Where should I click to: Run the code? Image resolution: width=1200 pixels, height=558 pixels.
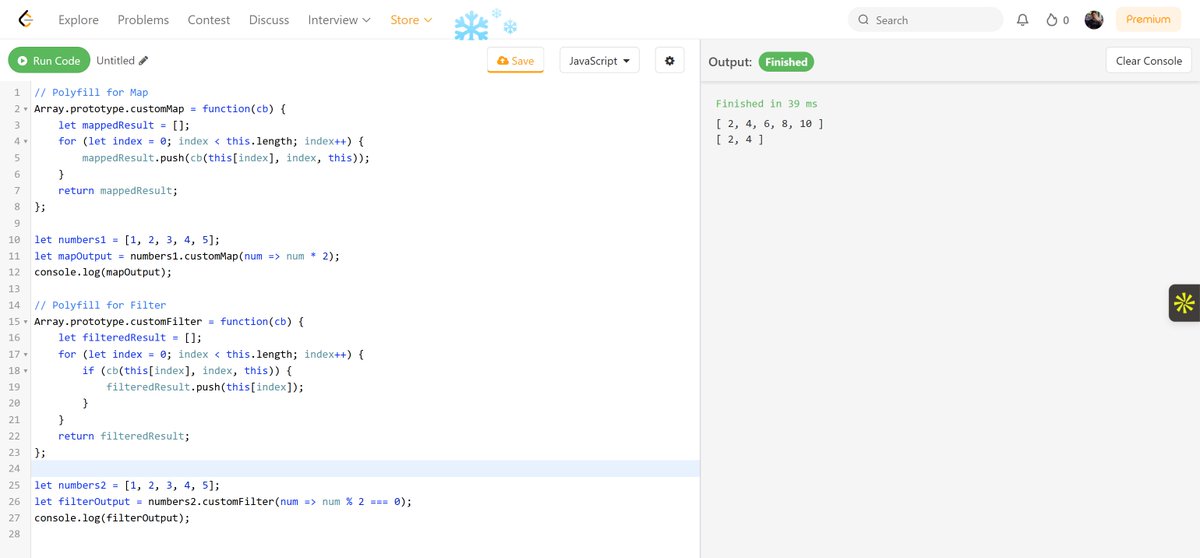tap(49, 61)
